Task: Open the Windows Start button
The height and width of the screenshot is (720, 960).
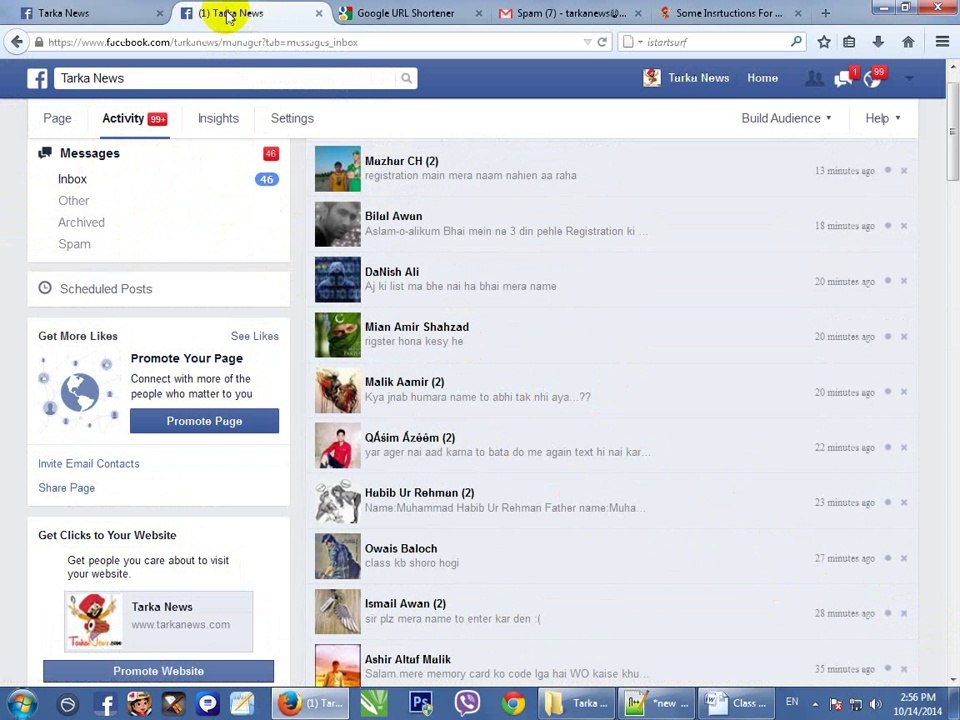Action: click(22, 703)
